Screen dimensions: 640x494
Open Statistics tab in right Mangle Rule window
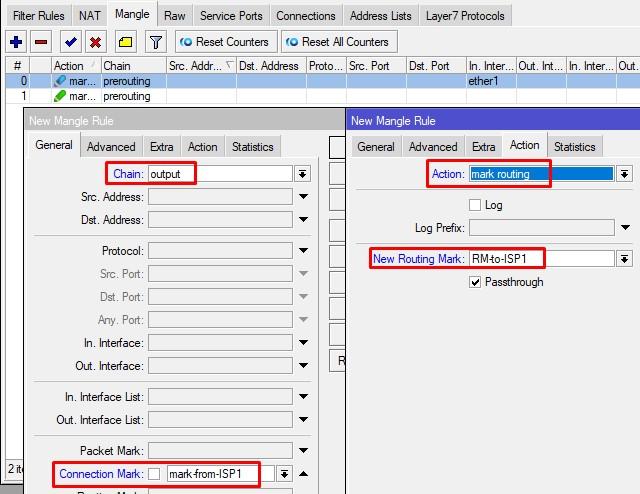click(x=575, y=147)
